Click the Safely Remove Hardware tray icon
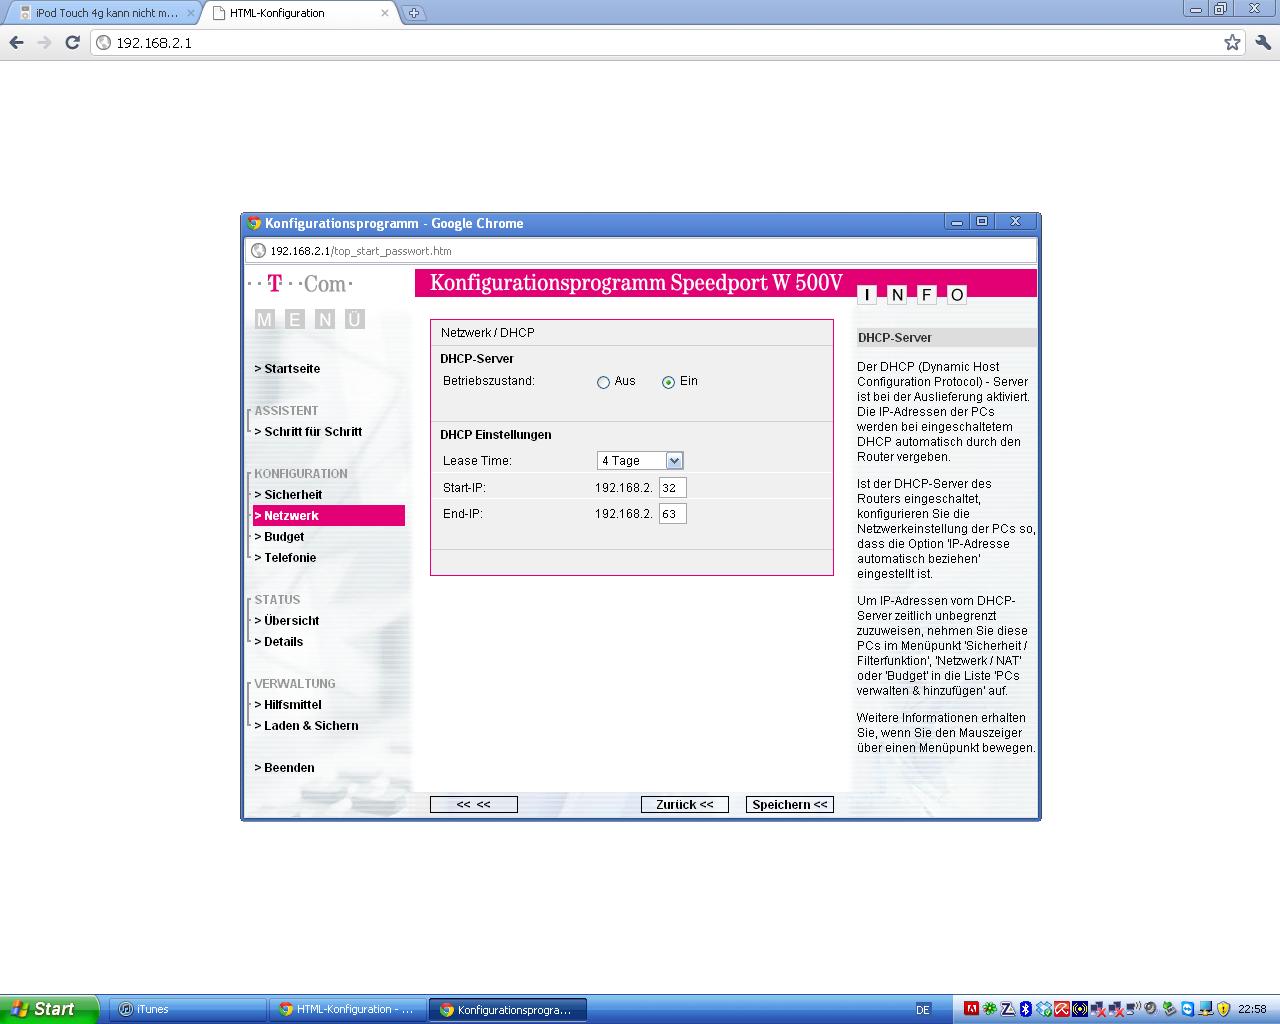 (1169, 1009)
